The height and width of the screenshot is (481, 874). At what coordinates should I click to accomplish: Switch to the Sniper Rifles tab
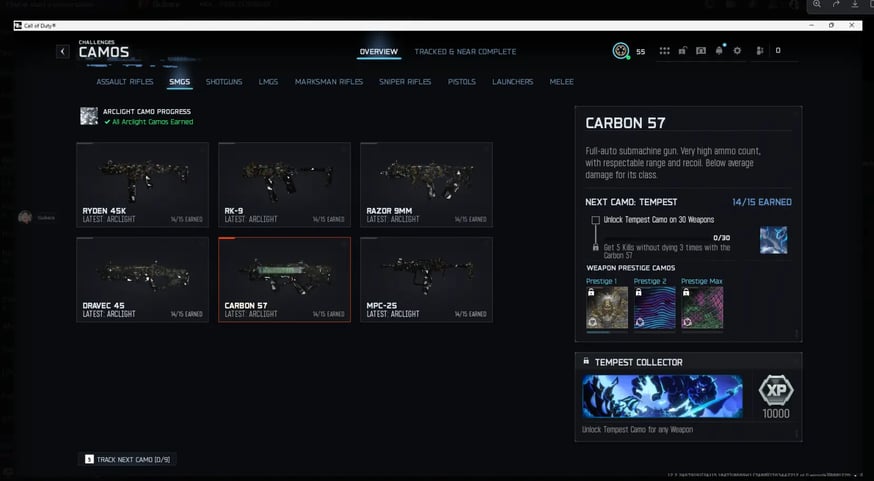click(x=405, y=81)
